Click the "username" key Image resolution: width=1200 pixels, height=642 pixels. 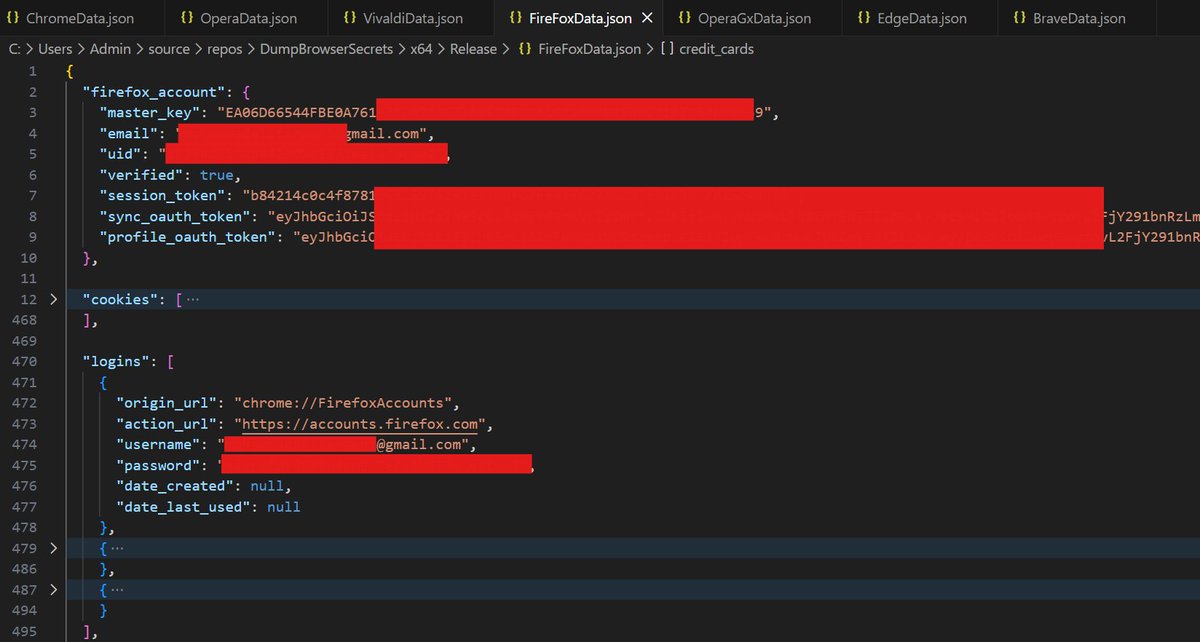[x=159, y=445]
